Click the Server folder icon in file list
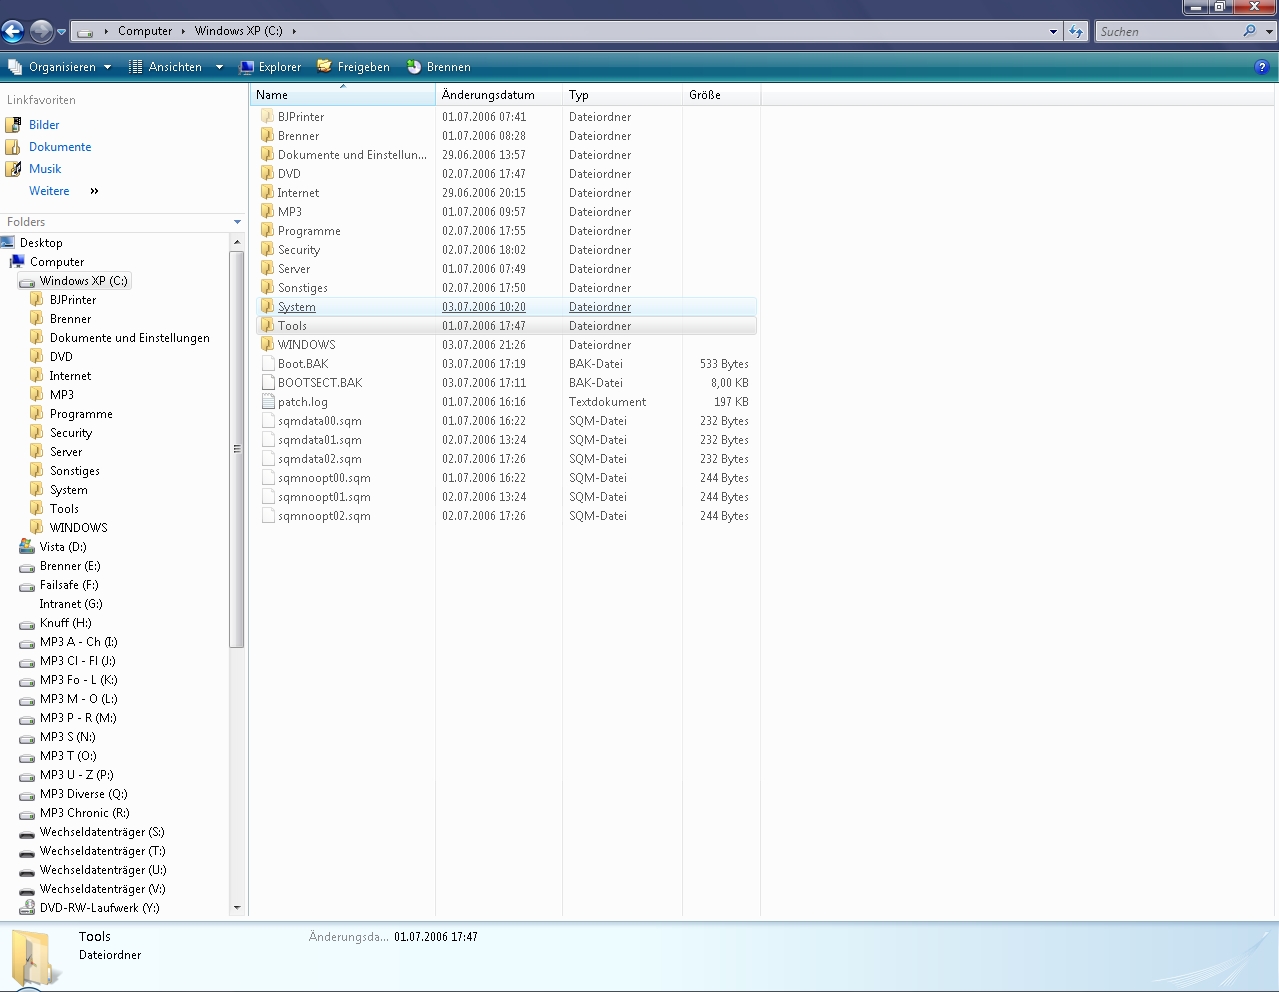This screenshot has width=1279, height=992. [x=267, y=268]
